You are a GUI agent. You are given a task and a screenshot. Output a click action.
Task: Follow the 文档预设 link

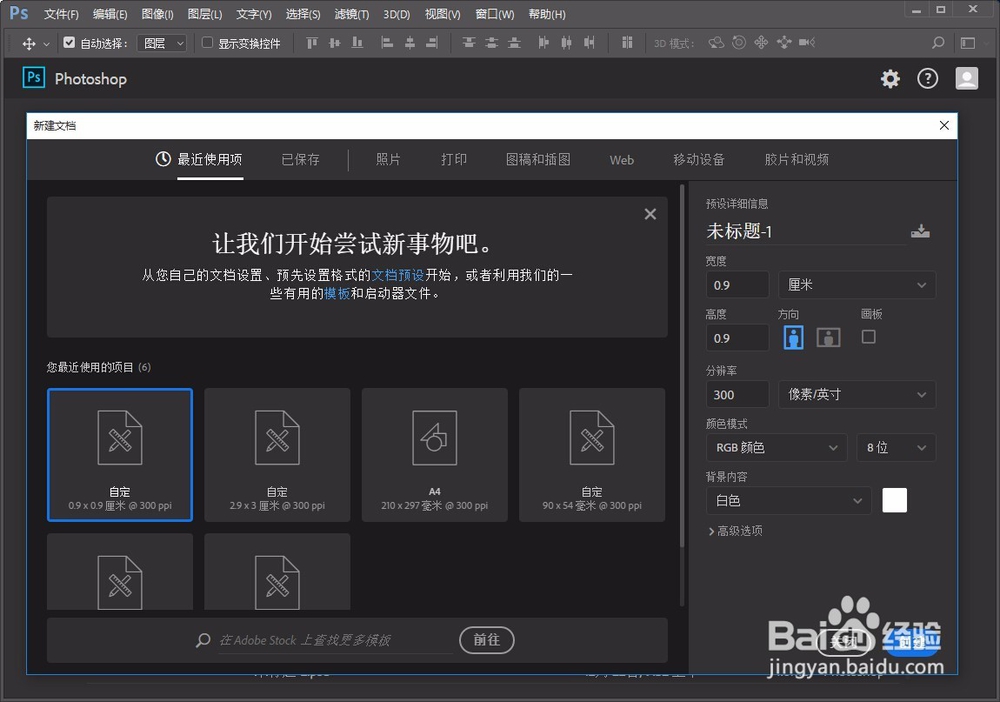[x=398, y=275]
